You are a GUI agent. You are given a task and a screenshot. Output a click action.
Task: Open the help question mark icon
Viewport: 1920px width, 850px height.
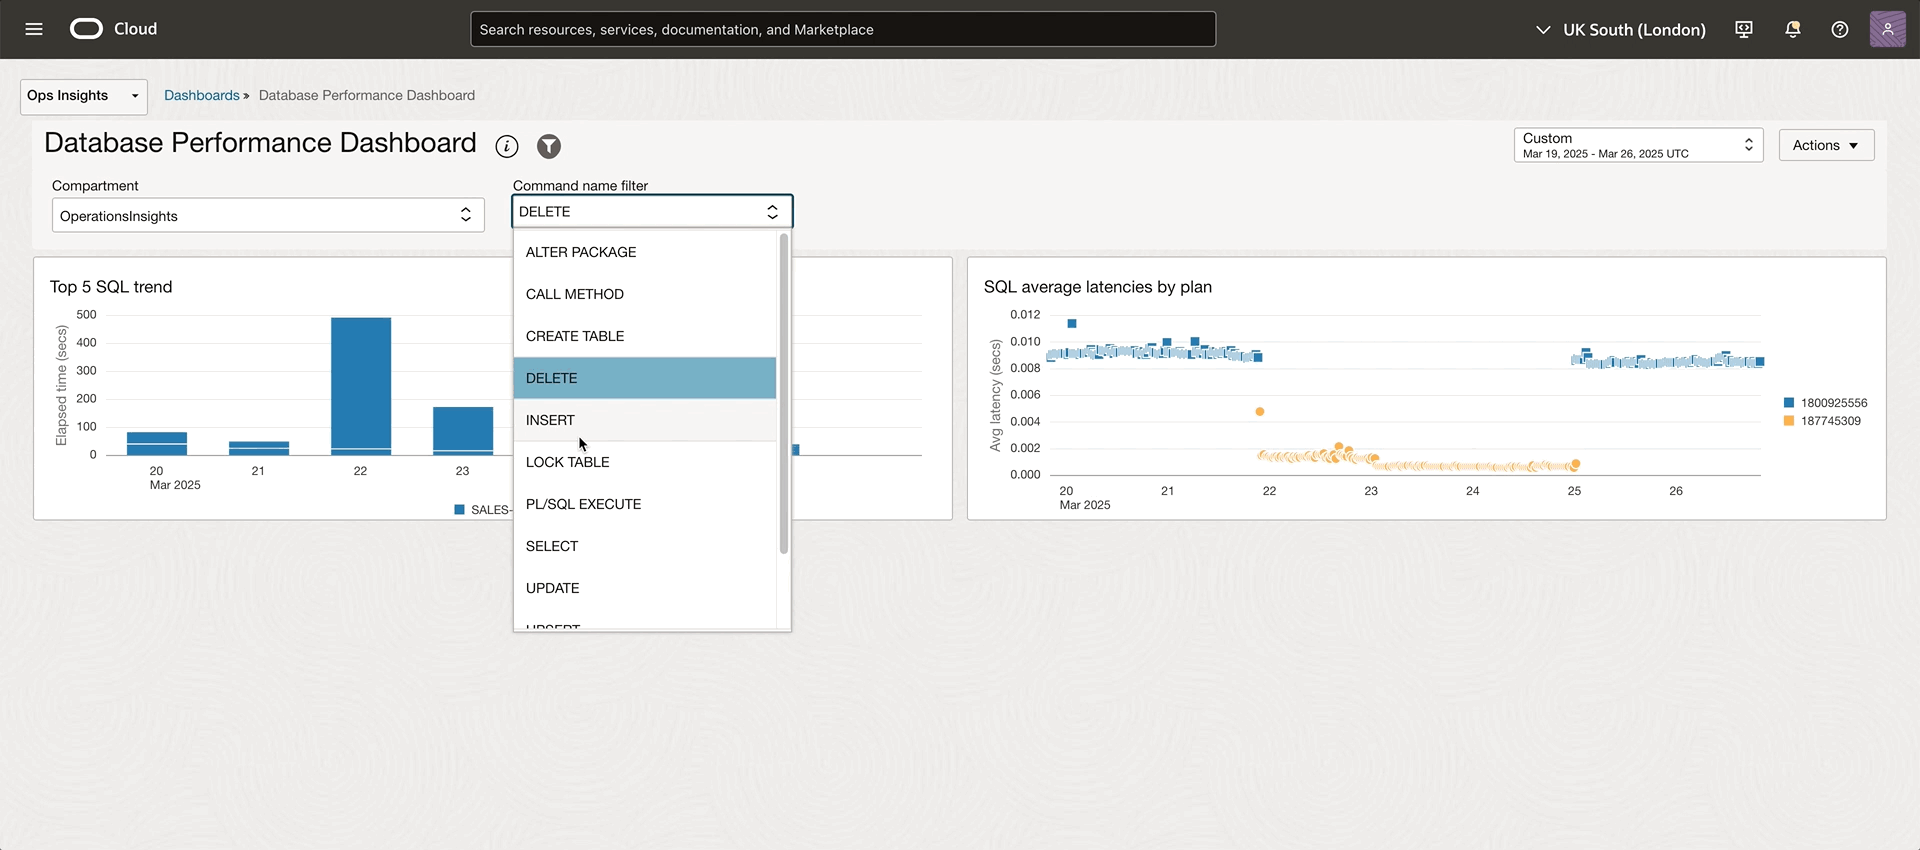(1839, 30)
